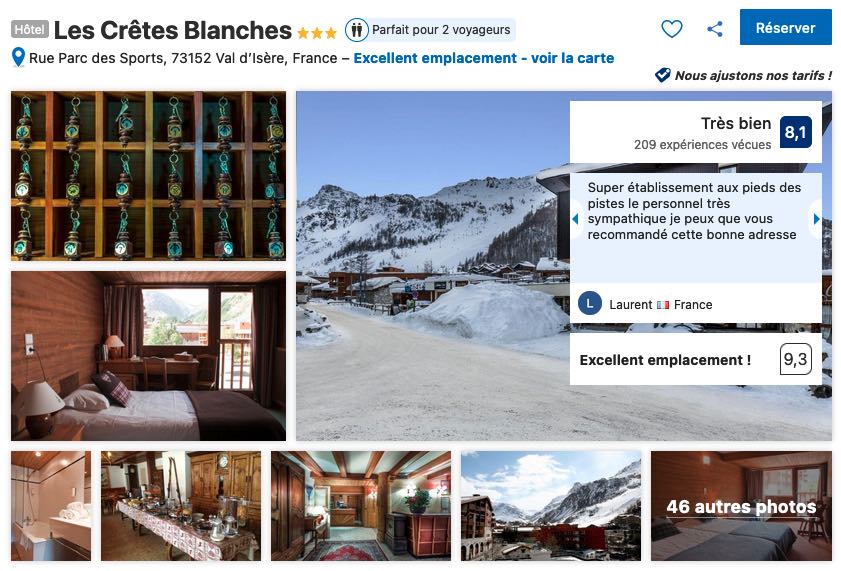Open the bedroom with window photo
This screenshot has width=841, height=571.
[x=149, y=356]
